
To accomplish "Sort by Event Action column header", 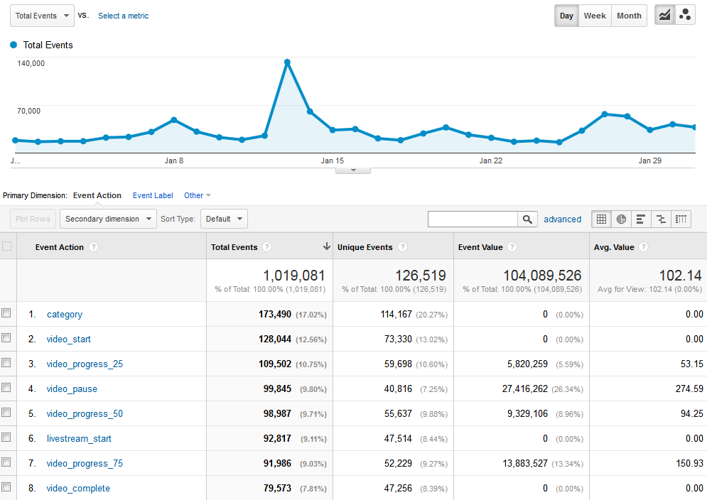I will 60,247.
